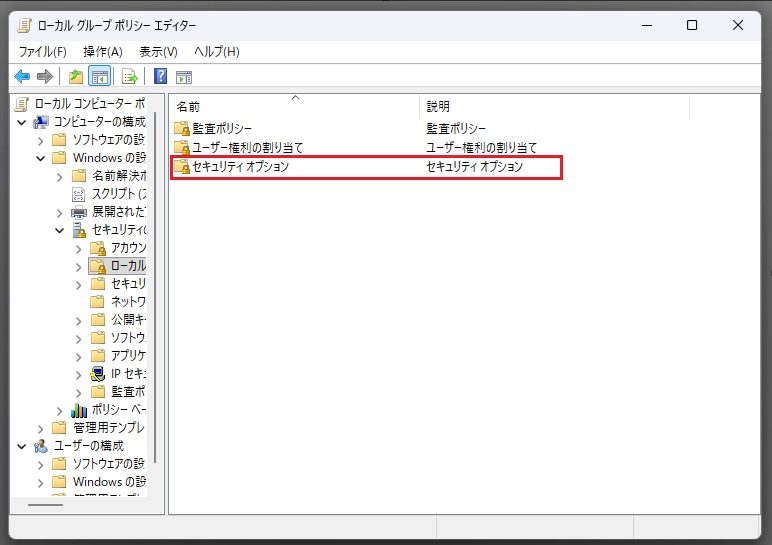Select 監査ポリシー folder icon in the list
This screenshot has width=772, height=545.
click(x=181, y=129)
